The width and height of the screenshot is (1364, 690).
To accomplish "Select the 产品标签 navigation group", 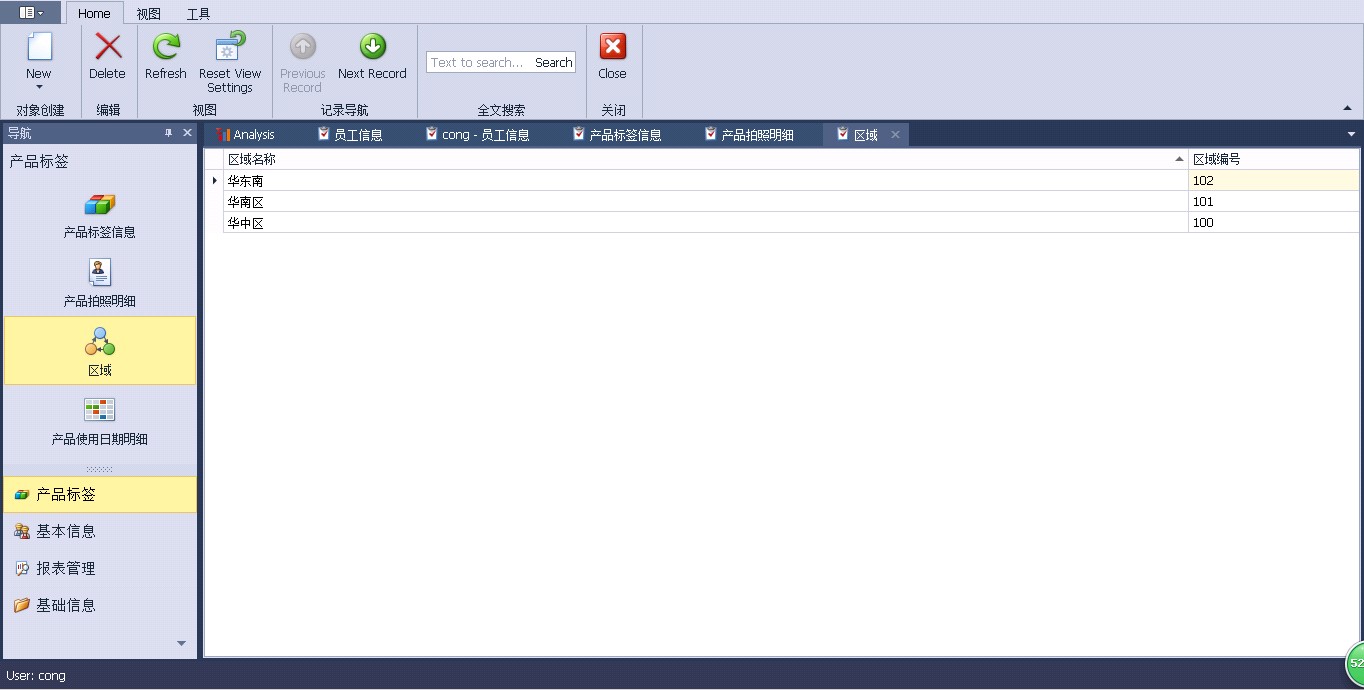I will (100, 495).
